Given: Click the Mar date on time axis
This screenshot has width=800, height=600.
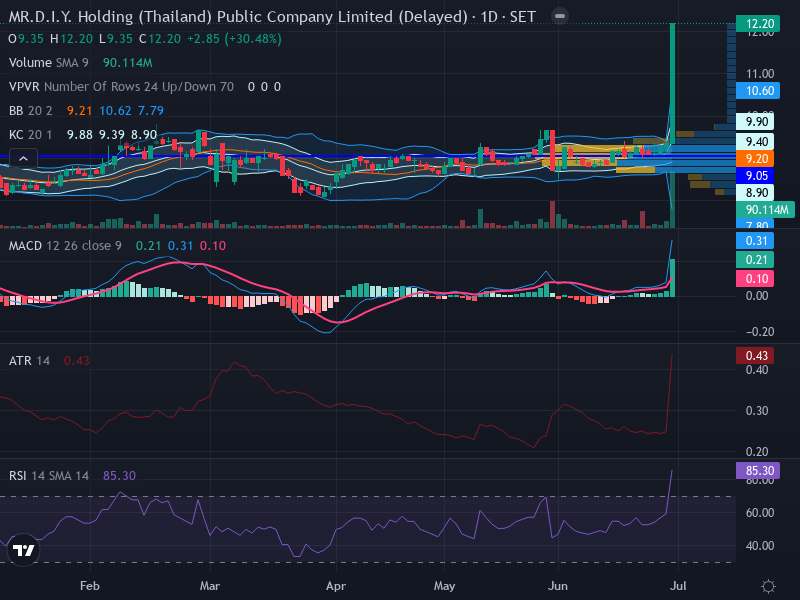Looking at the screenshot, I should point(210,586).
